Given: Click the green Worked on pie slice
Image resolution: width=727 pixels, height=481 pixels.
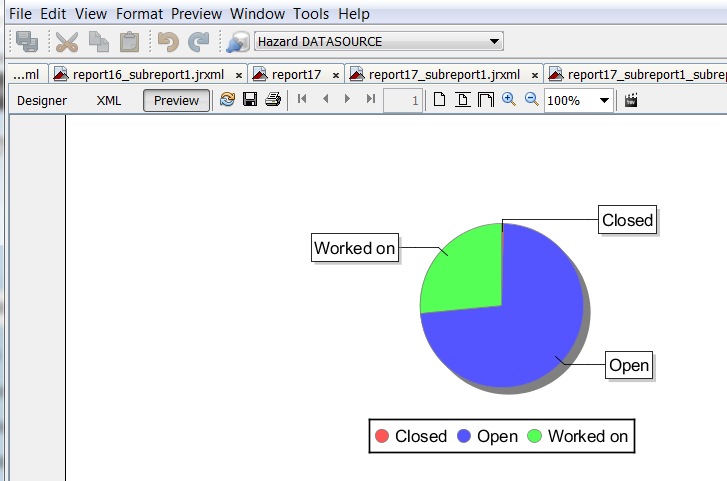Looking at the screenshot, I should point(468,274).
